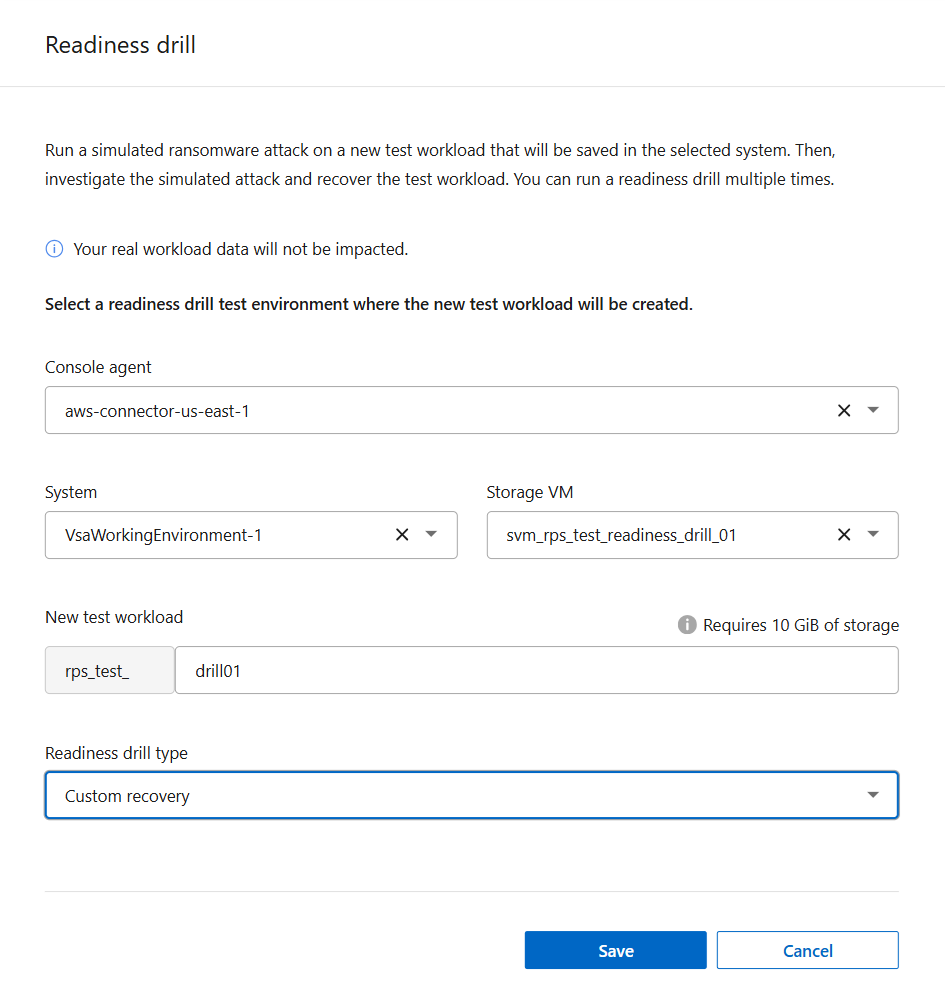Click the info icon near 'Requires 10 GiB of storage'
Image resolution: width=945 pixels, height=1004 pixels.
click(687, 624)
